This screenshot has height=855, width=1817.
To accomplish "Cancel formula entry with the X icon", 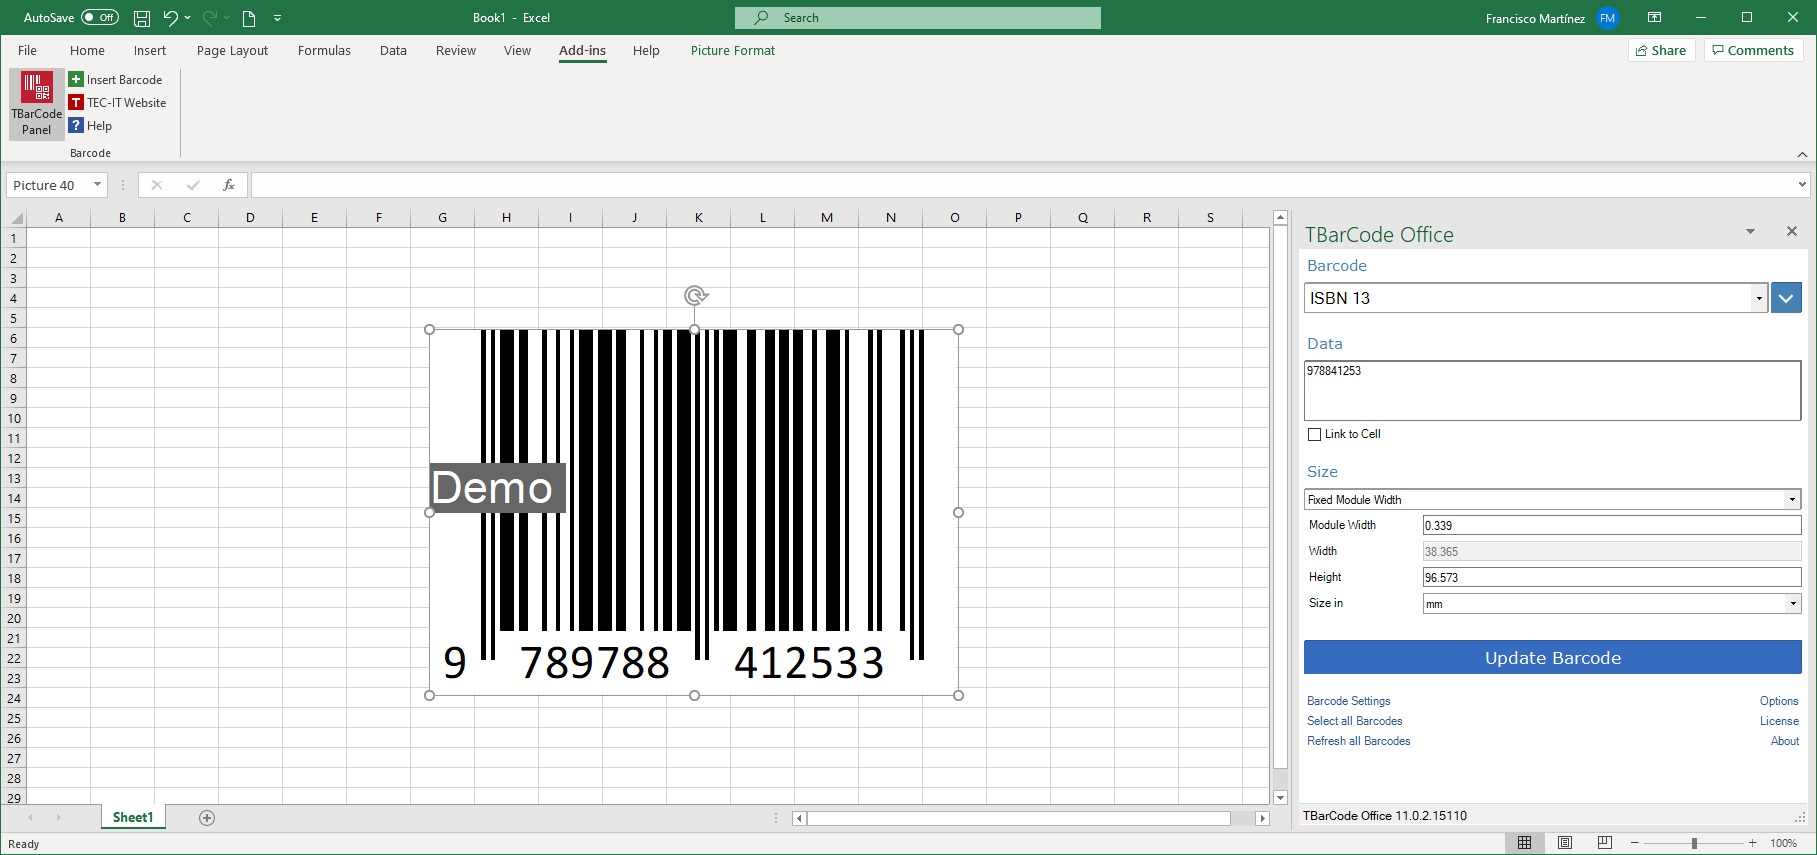I will 157,185.
